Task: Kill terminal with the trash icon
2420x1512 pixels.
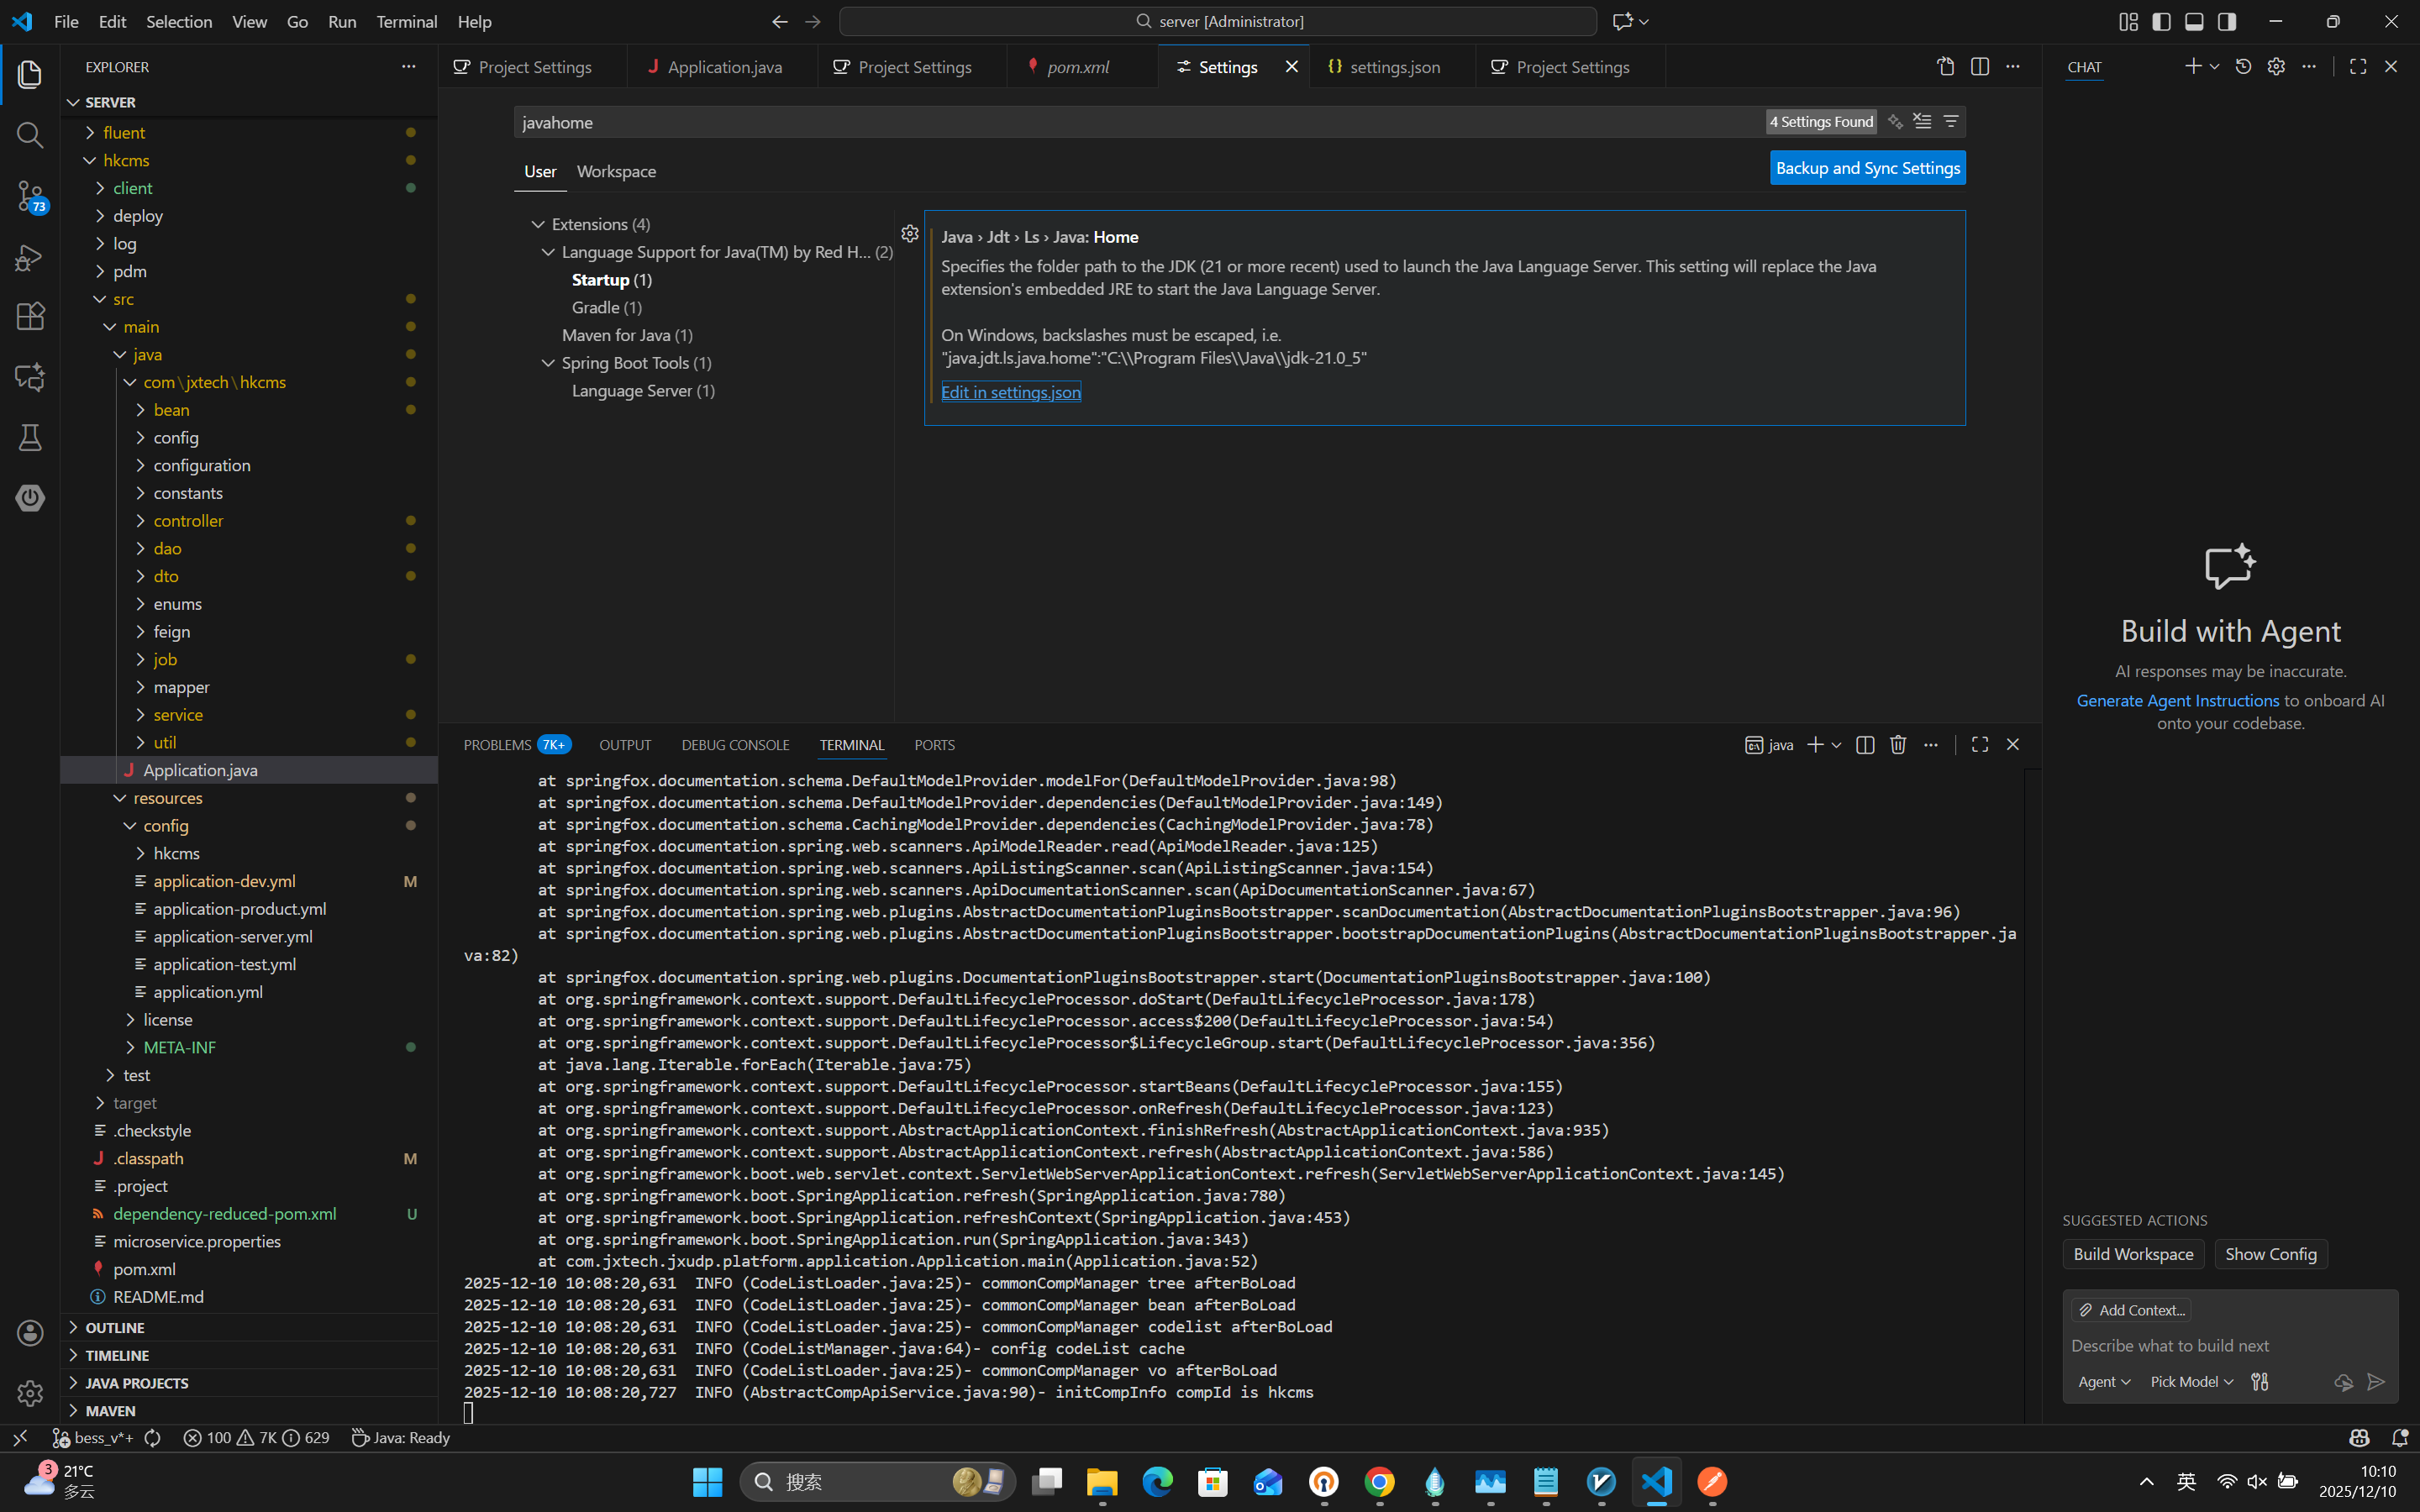Action: tap(1897, 745)
